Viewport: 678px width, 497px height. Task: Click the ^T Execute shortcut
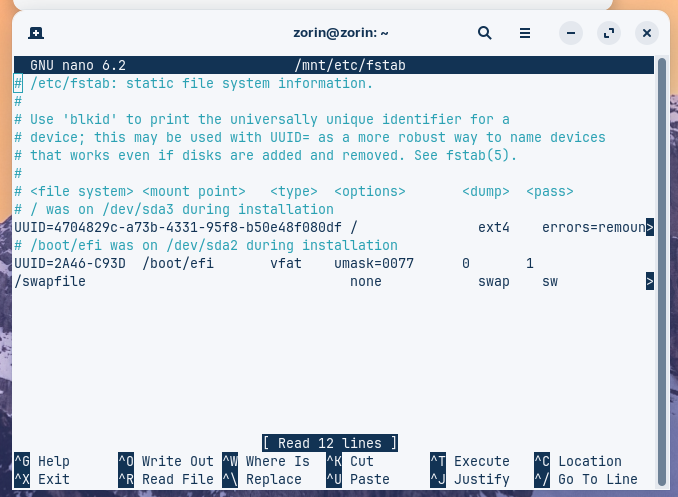pyautogui.click(x=470, y=461)
